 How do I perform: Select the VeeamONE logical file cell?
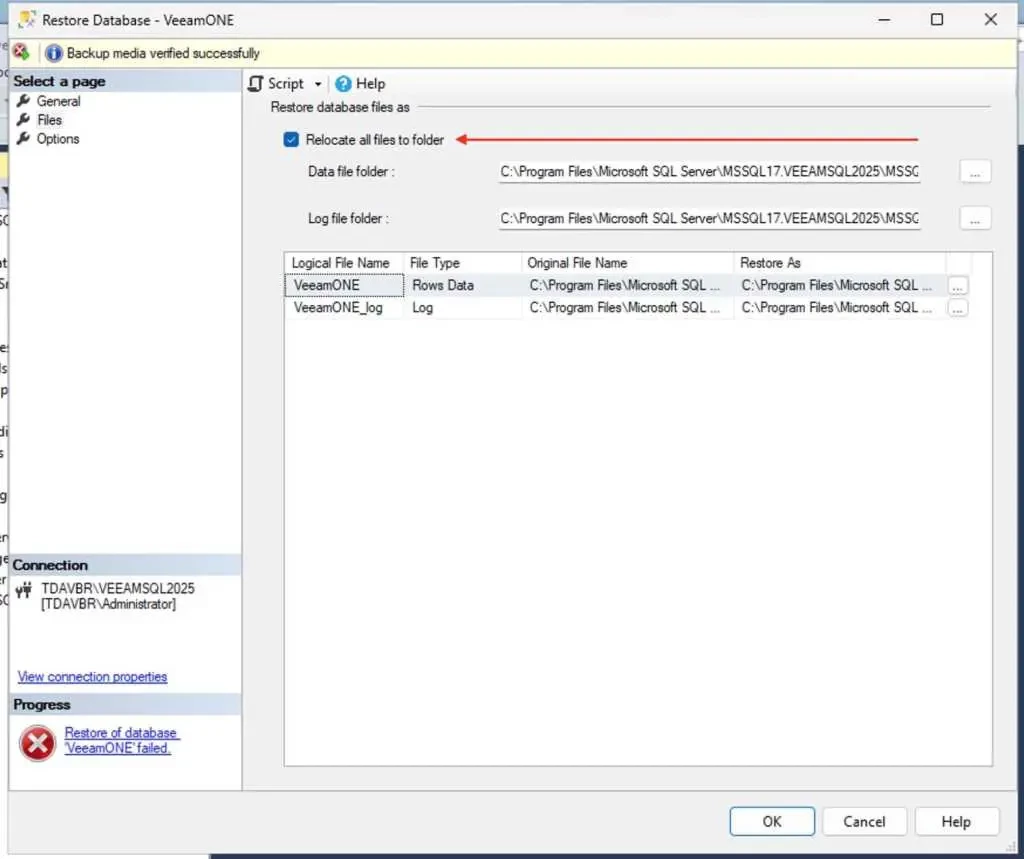point(344,285)
